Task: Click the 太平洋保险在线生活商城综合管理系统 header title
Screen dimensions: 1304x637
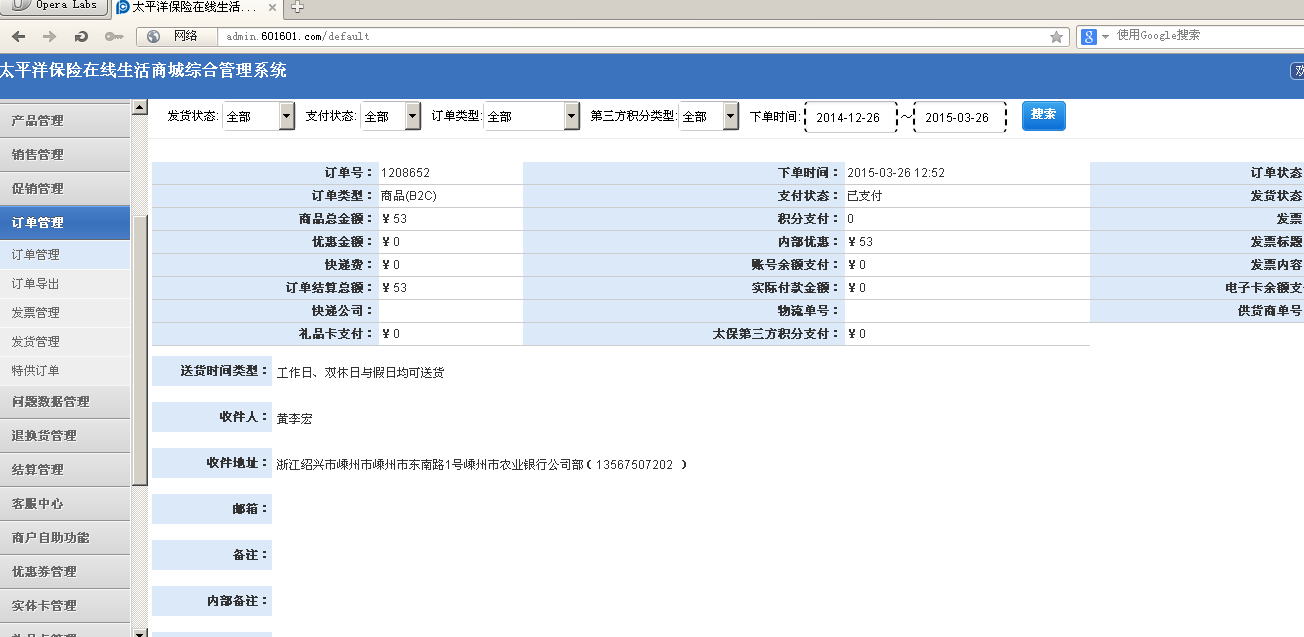Action: [143, 71]
